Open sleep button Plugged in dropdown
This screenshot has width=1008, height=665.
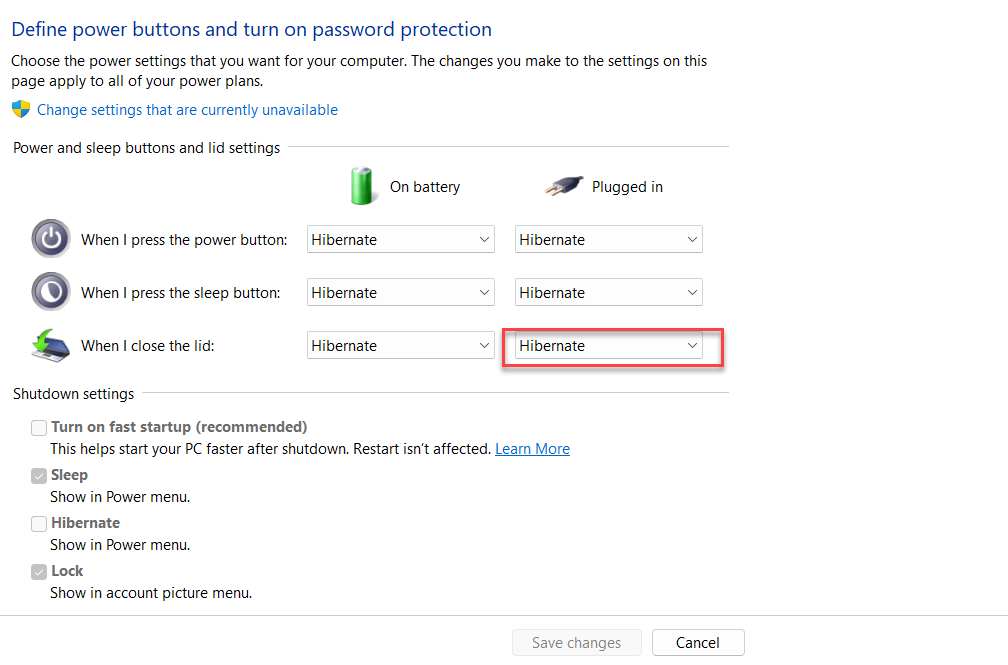(x=608, y=293)
